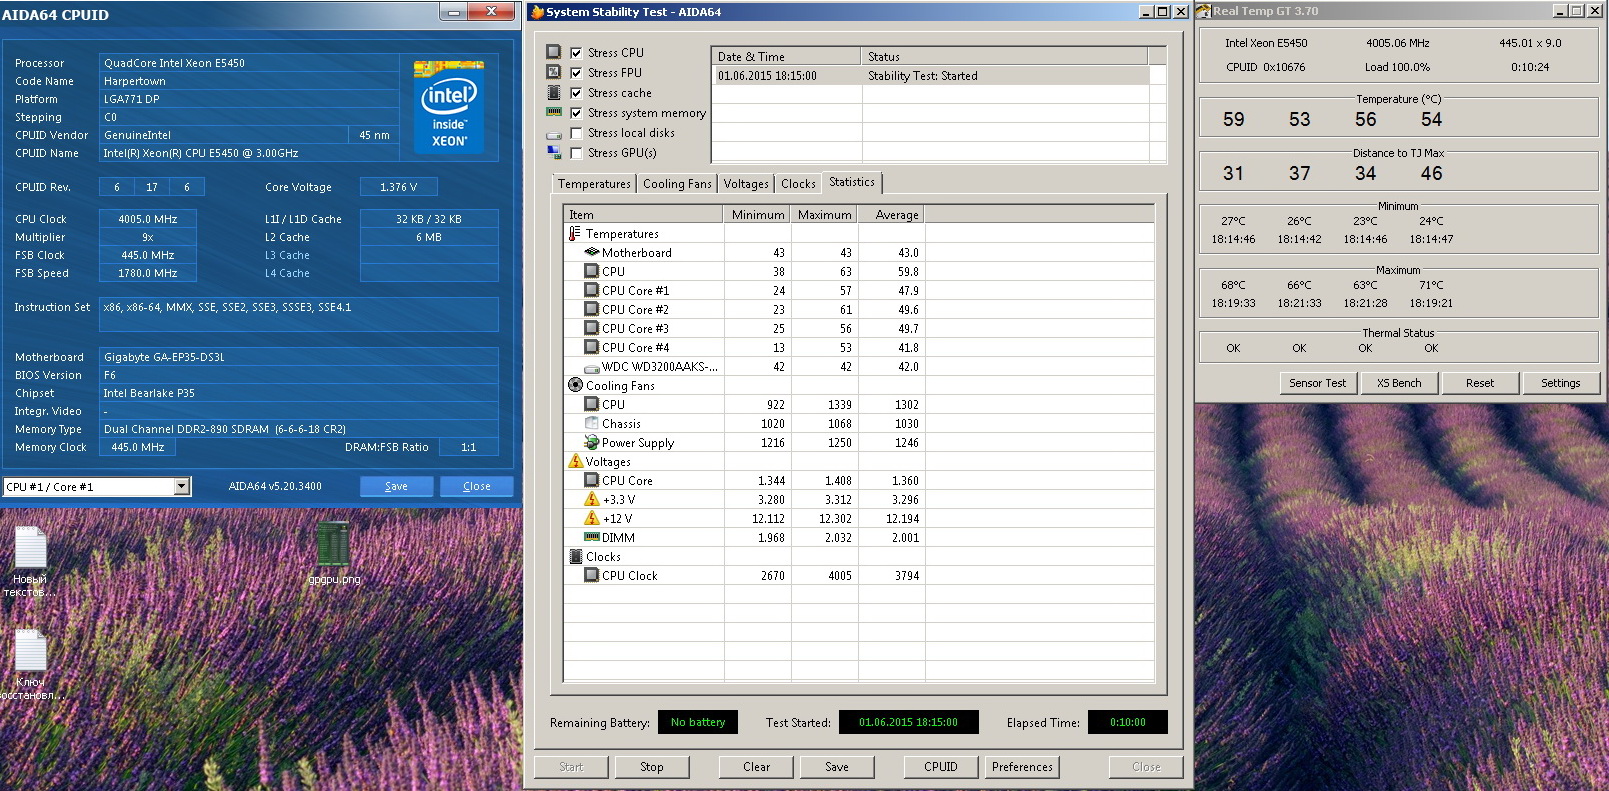The width and height of the screenshot is (1609, 791).
Task: Click the Real Temp title bar icon
Action: point(1204,11)
